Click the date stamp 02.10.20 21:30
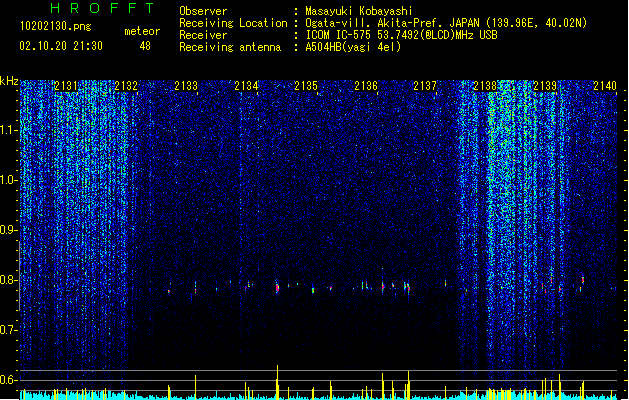The image size is (629, 400). click(61, 46)
